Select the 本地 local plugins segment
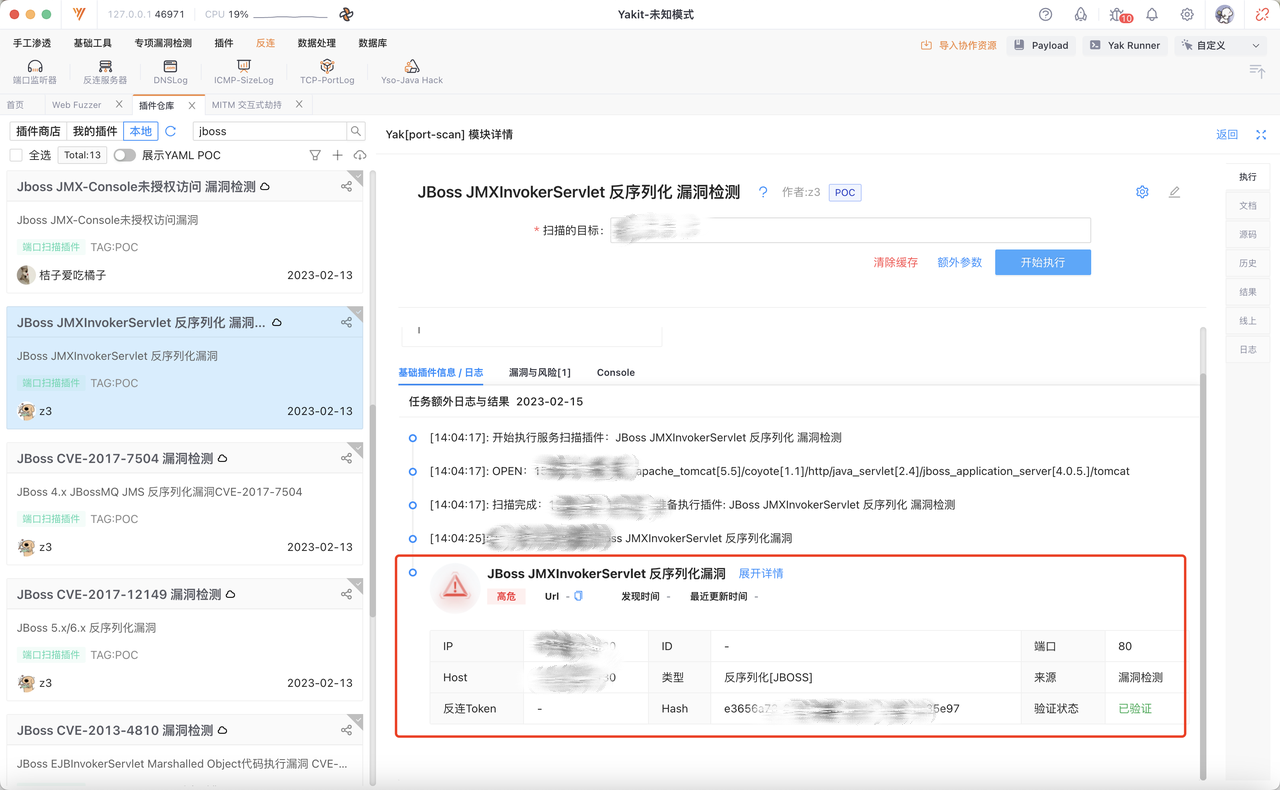1280x790 pixels. click(141, 131)
